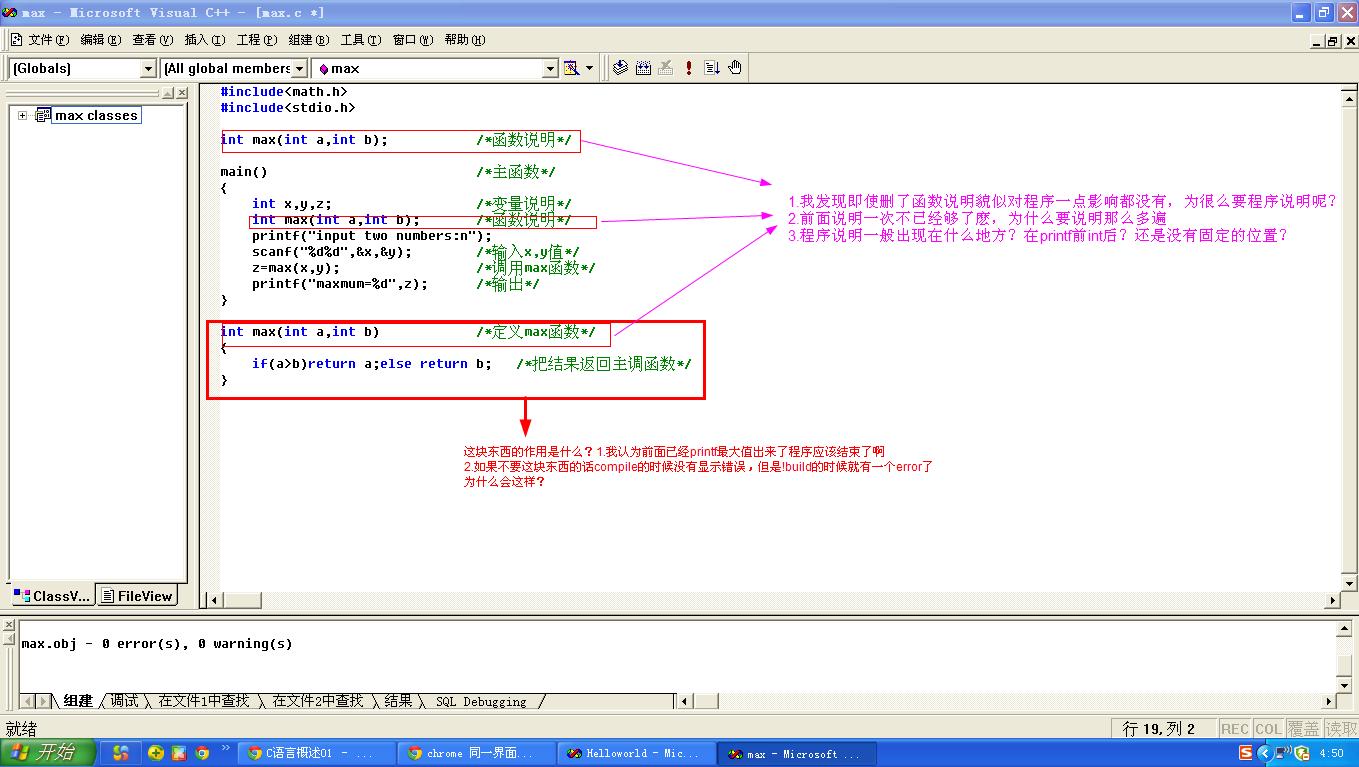Click the editor horizontal scrollbar right arrow

coord(1332,601)
